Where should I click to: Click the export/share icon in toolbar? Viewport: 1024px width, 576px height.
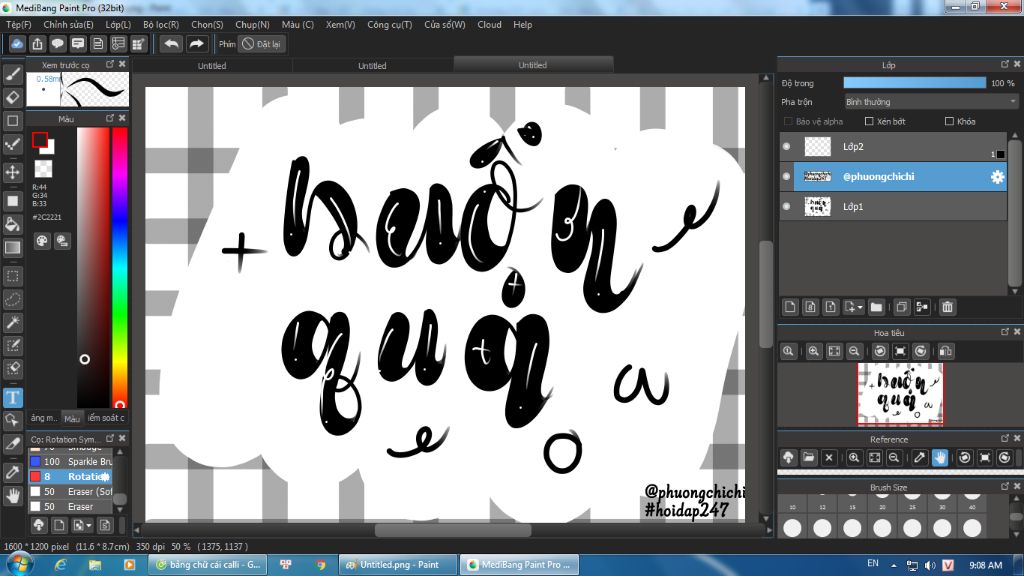tap(37, 44)
